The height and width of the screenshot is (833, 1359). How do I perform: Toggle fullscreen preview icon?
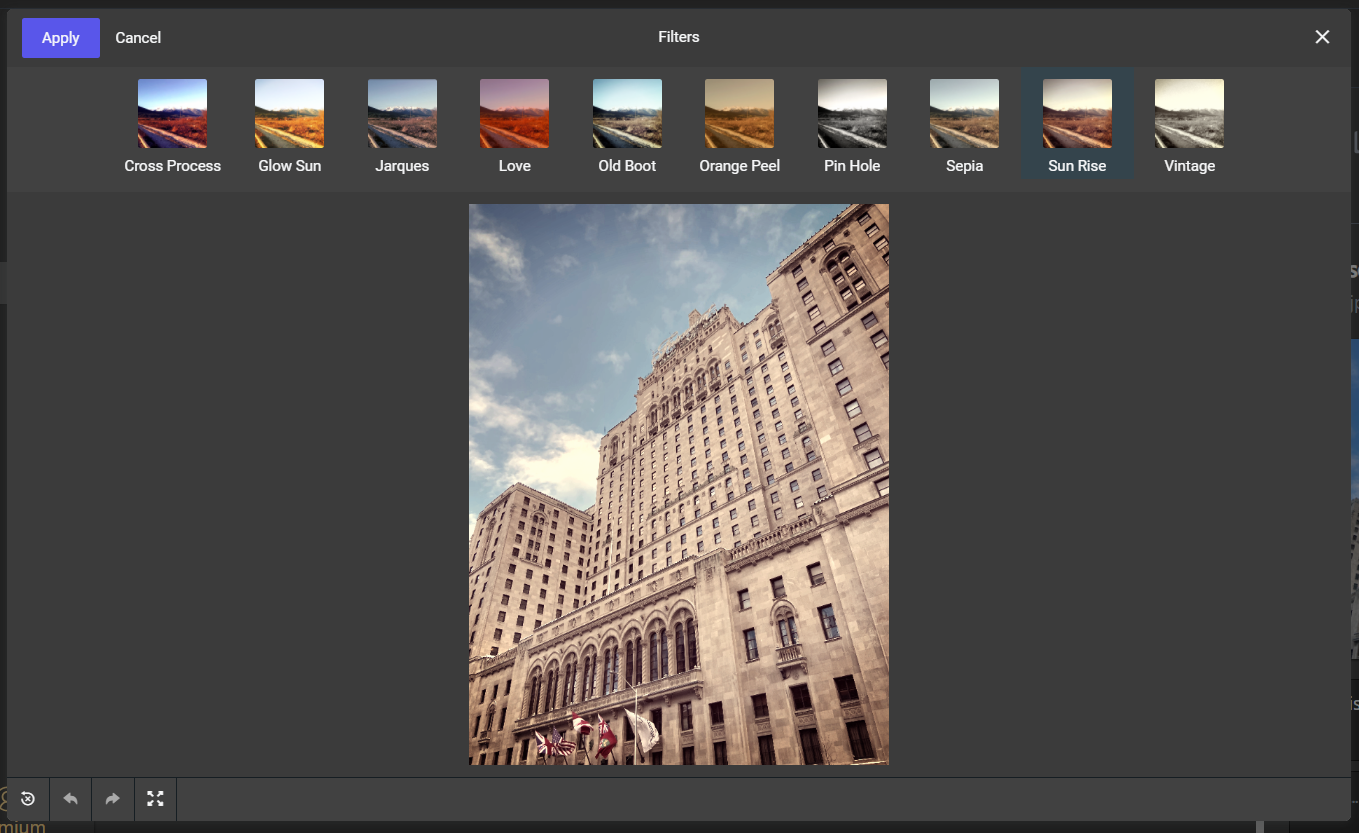coord(155,799)
